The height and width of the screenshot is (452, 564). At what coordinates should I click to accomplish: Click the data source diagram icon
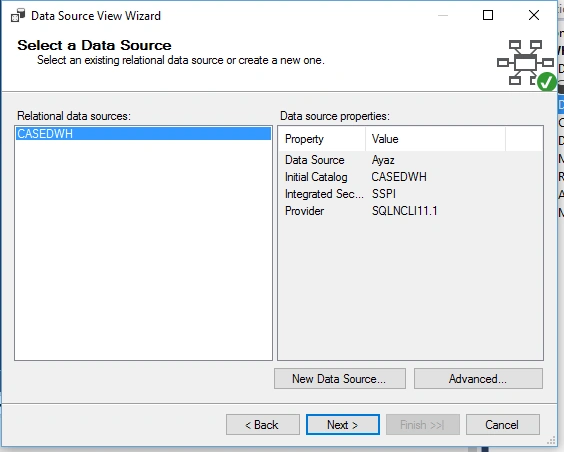coord(525,63)
